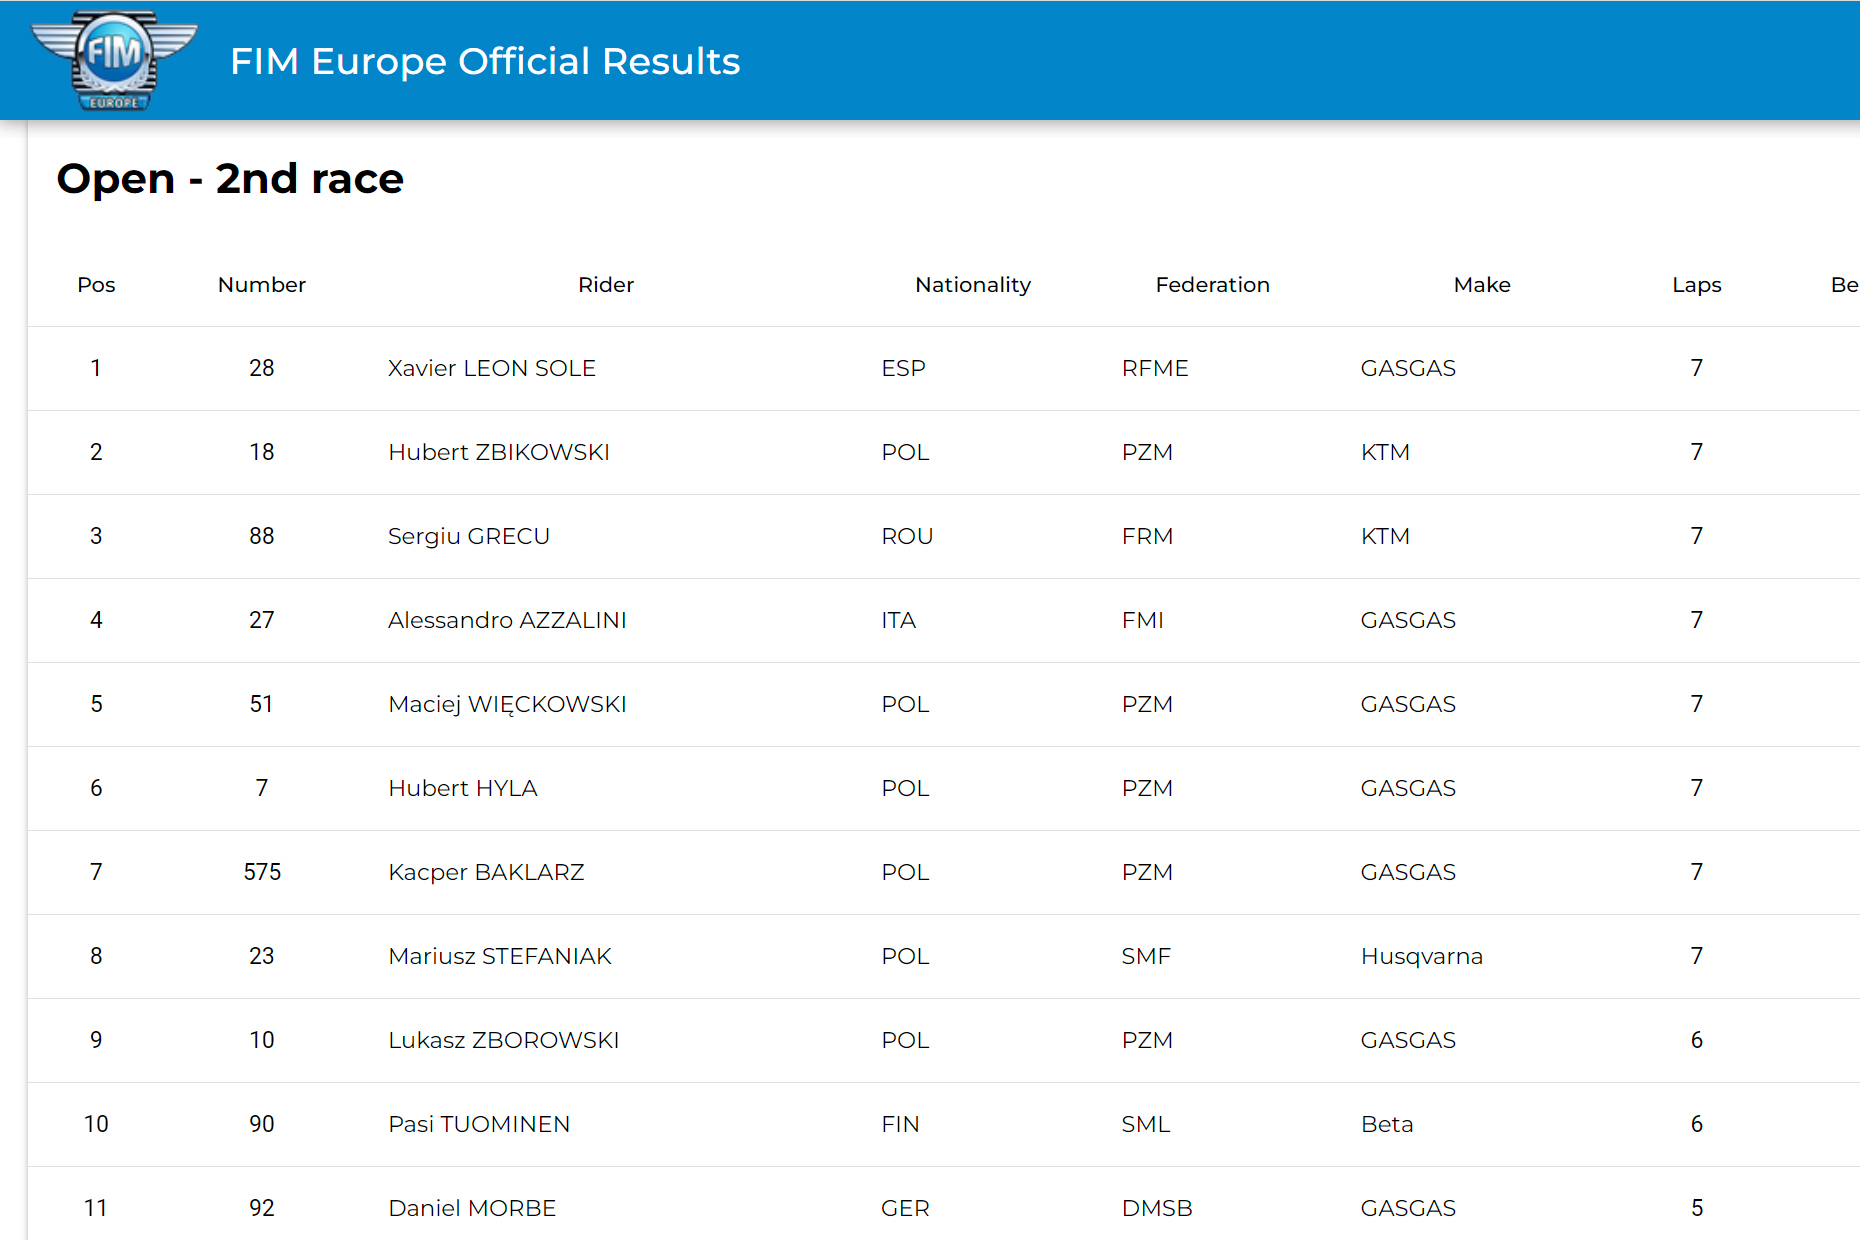Click nationality GER
The width and height of the screenshot is (1860, 1240).
tap(905, 1208)
